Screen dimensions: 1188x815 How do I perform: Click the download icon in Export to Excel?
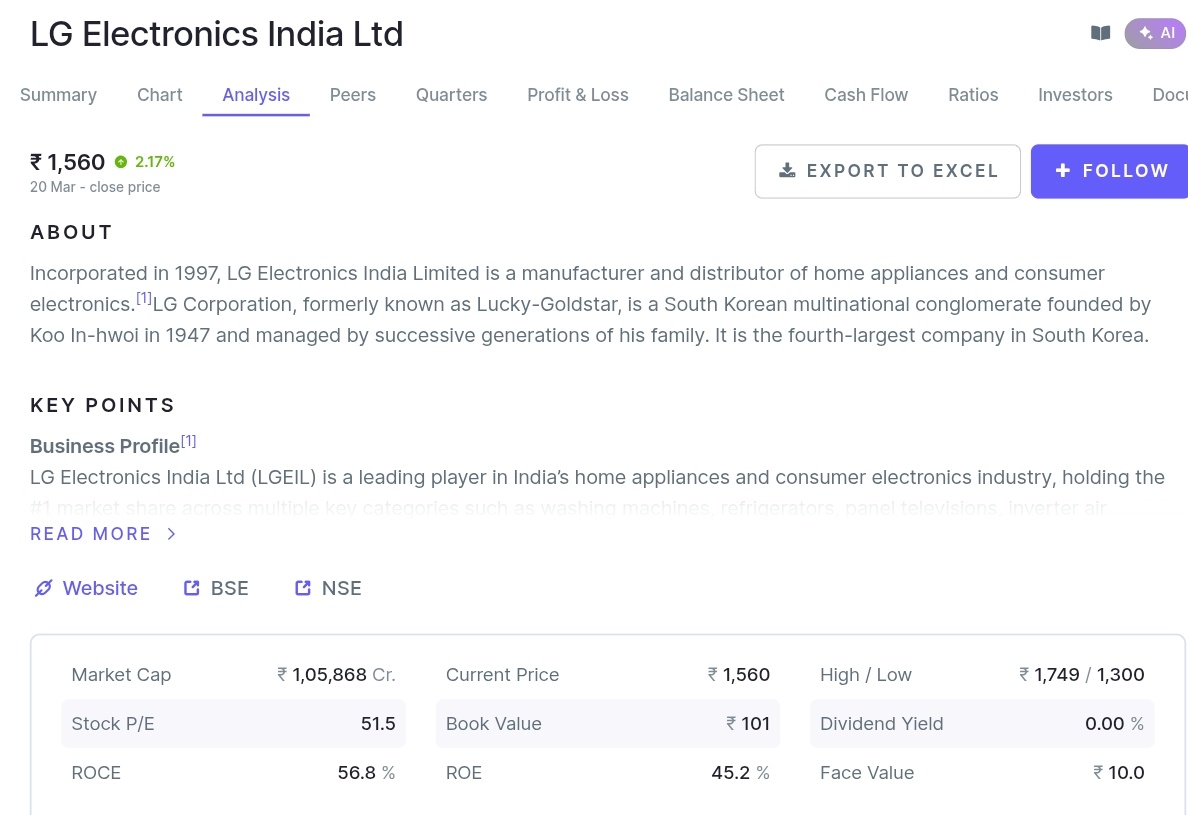click(787, 170)
